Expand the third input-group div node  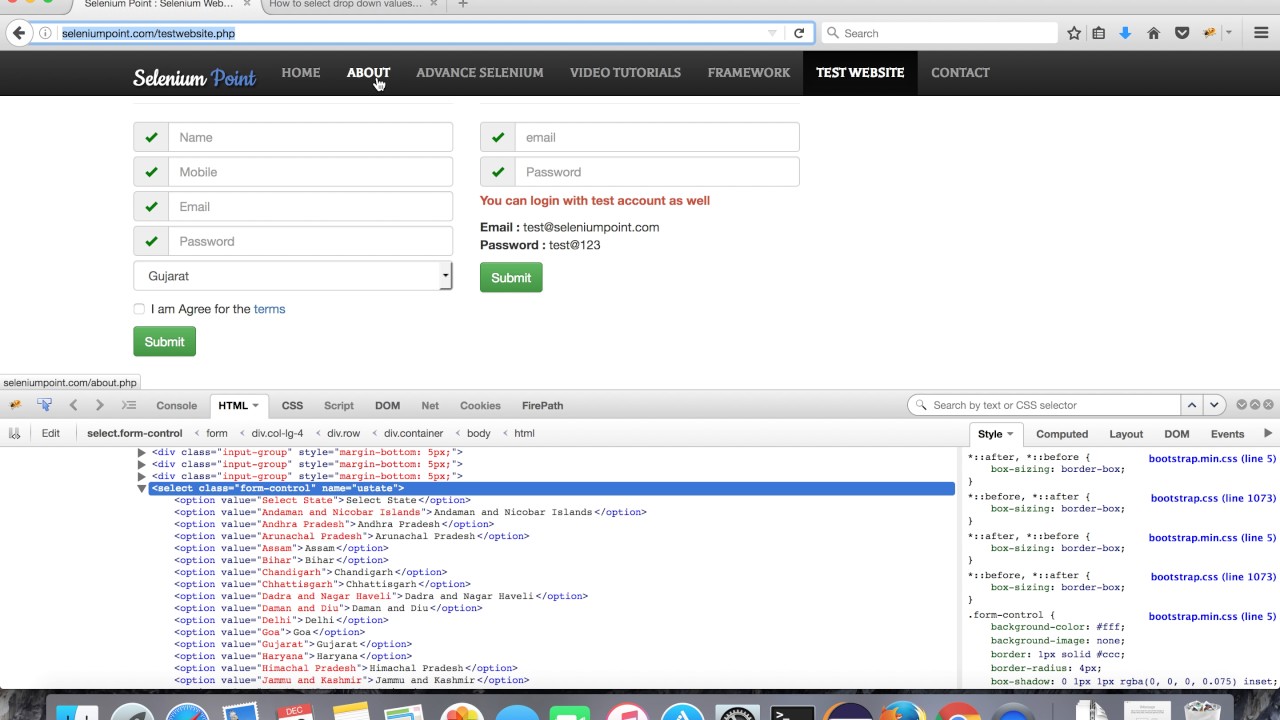point(141,476)
